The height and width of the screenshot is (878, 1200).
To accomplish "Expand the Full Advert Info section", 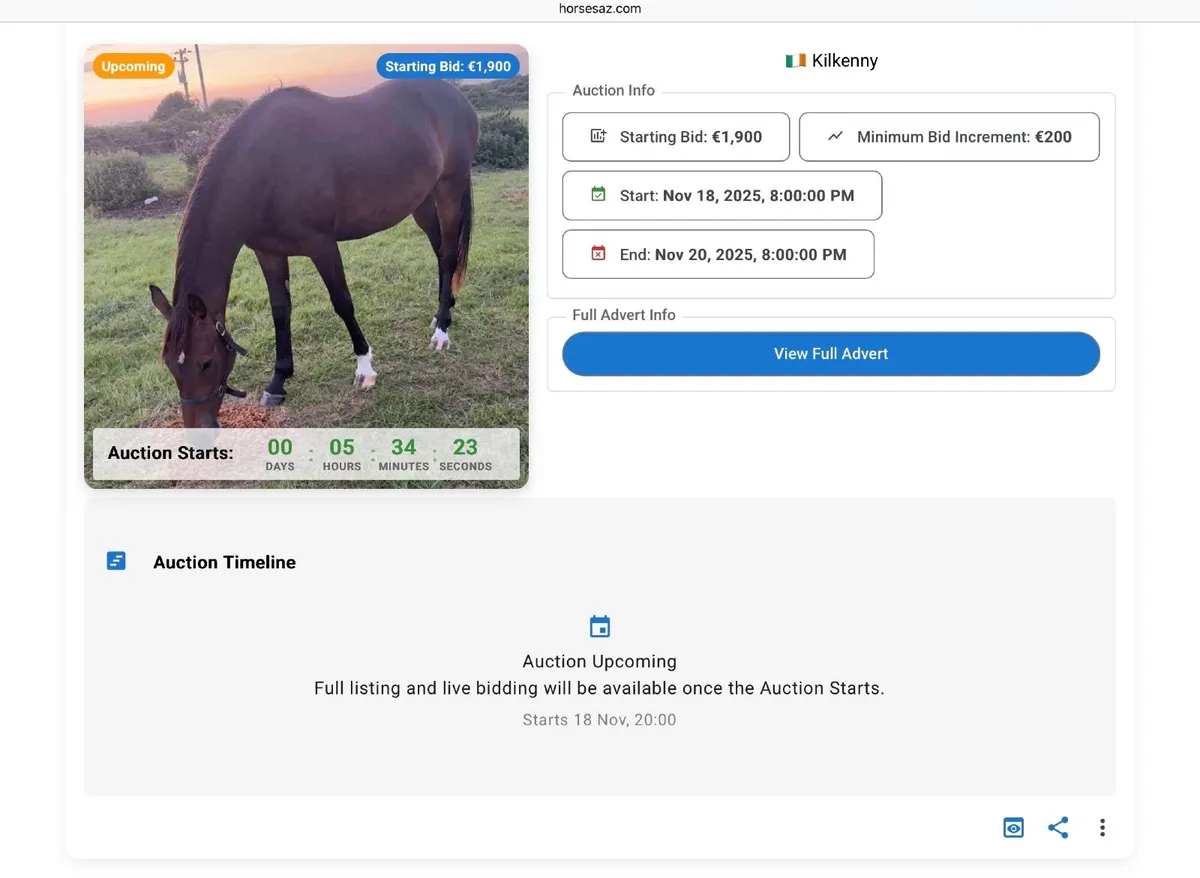I will click(624, 314).
